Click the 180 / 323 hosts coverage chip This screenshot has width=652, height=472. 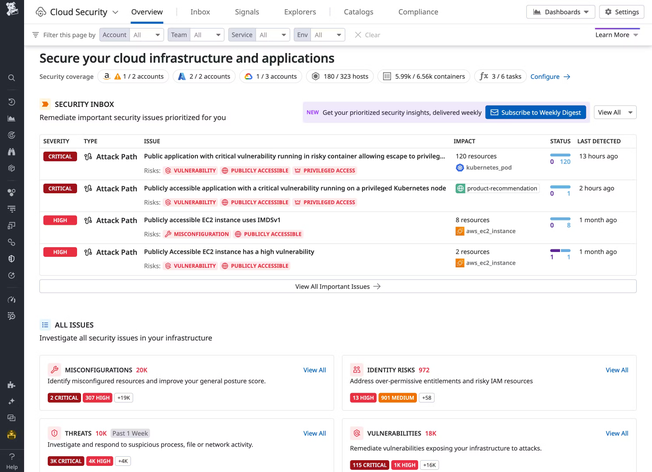[340, 76]
